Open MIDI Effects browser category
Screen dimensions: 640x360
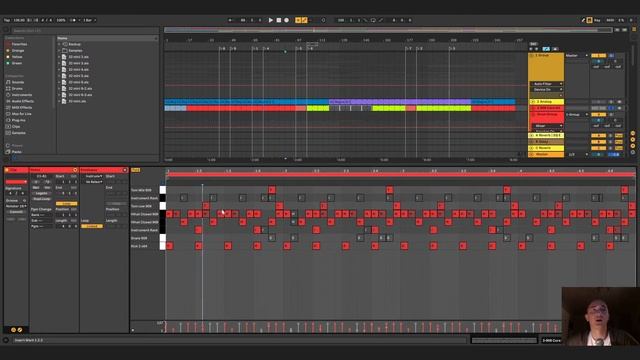[x=22, y=107]
